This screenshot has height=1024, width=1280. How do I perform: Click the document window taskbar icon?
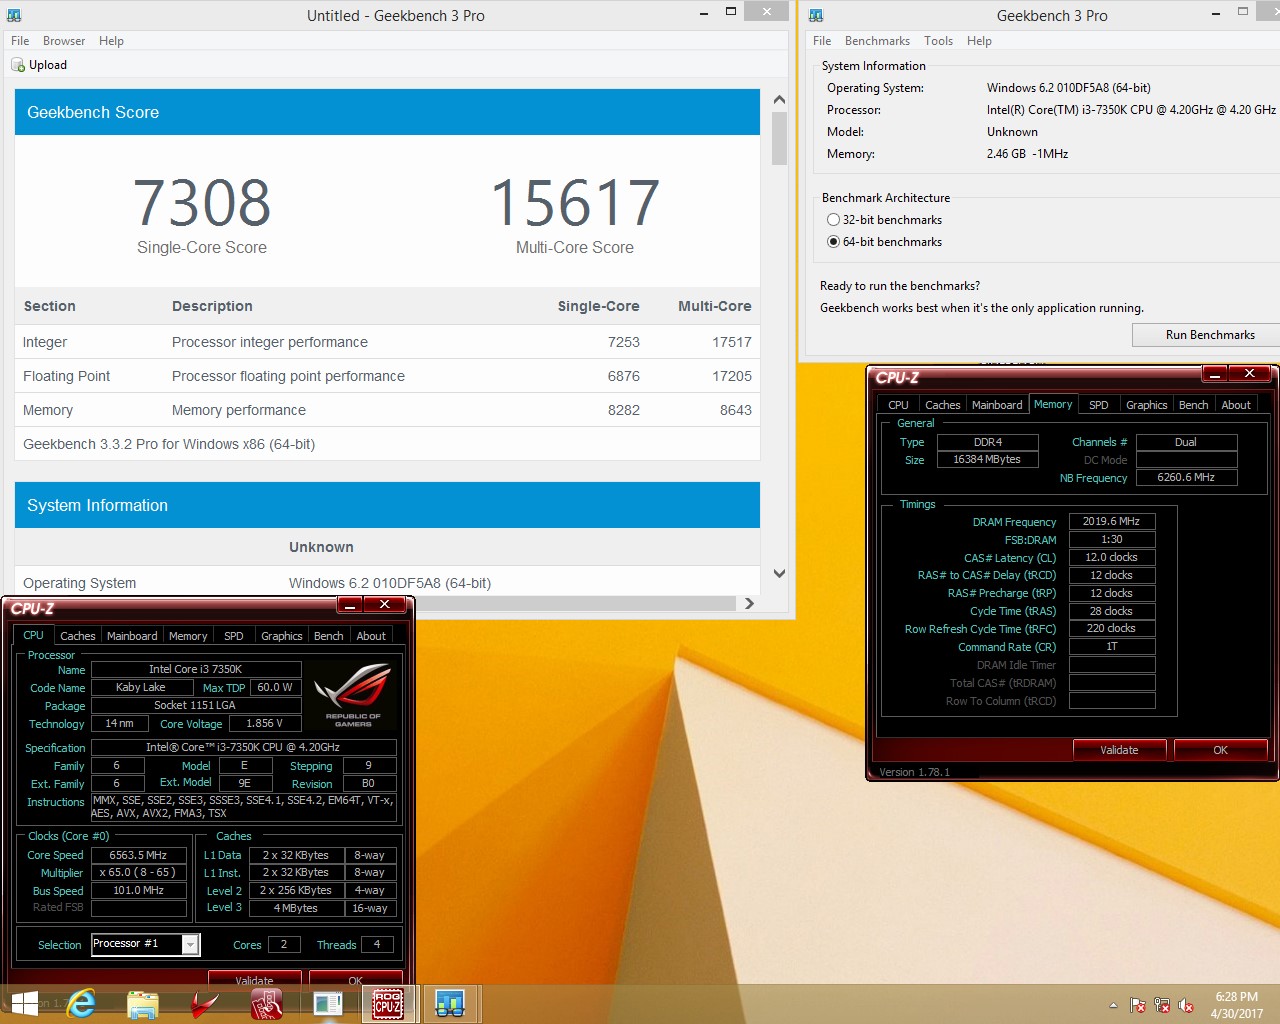[327, 1004]
